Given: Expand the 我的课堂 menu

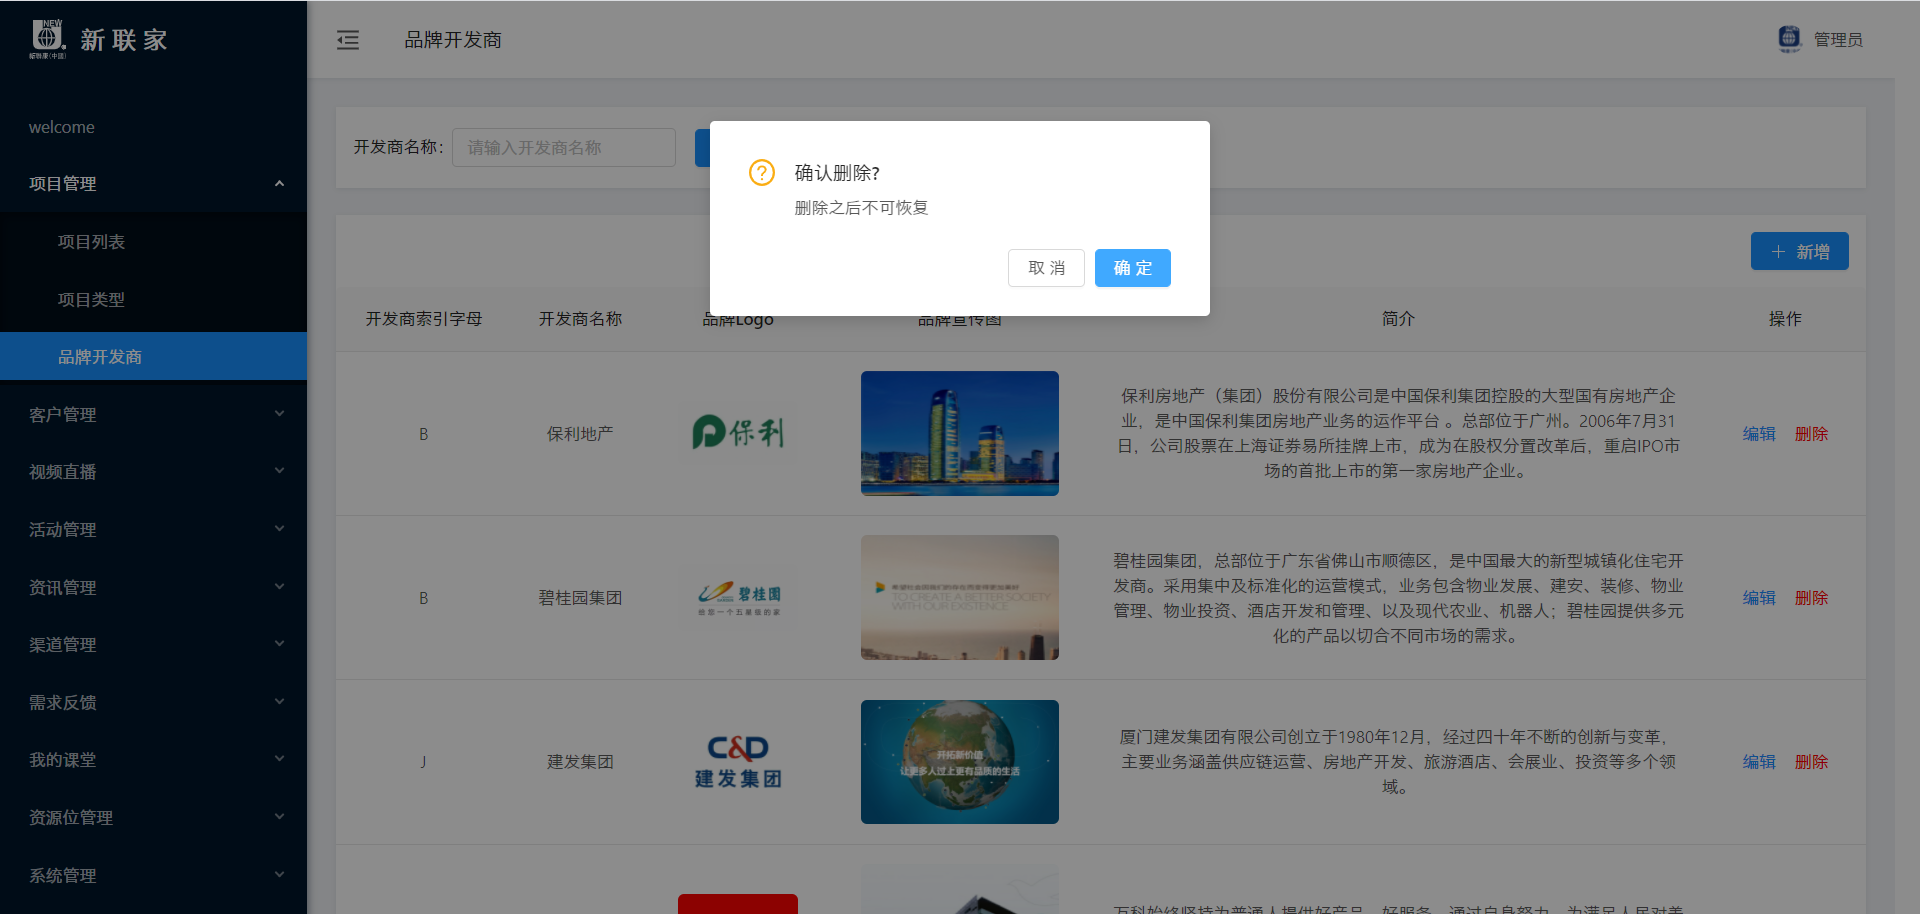Looking at the screenshot, I should pos(153,760).
